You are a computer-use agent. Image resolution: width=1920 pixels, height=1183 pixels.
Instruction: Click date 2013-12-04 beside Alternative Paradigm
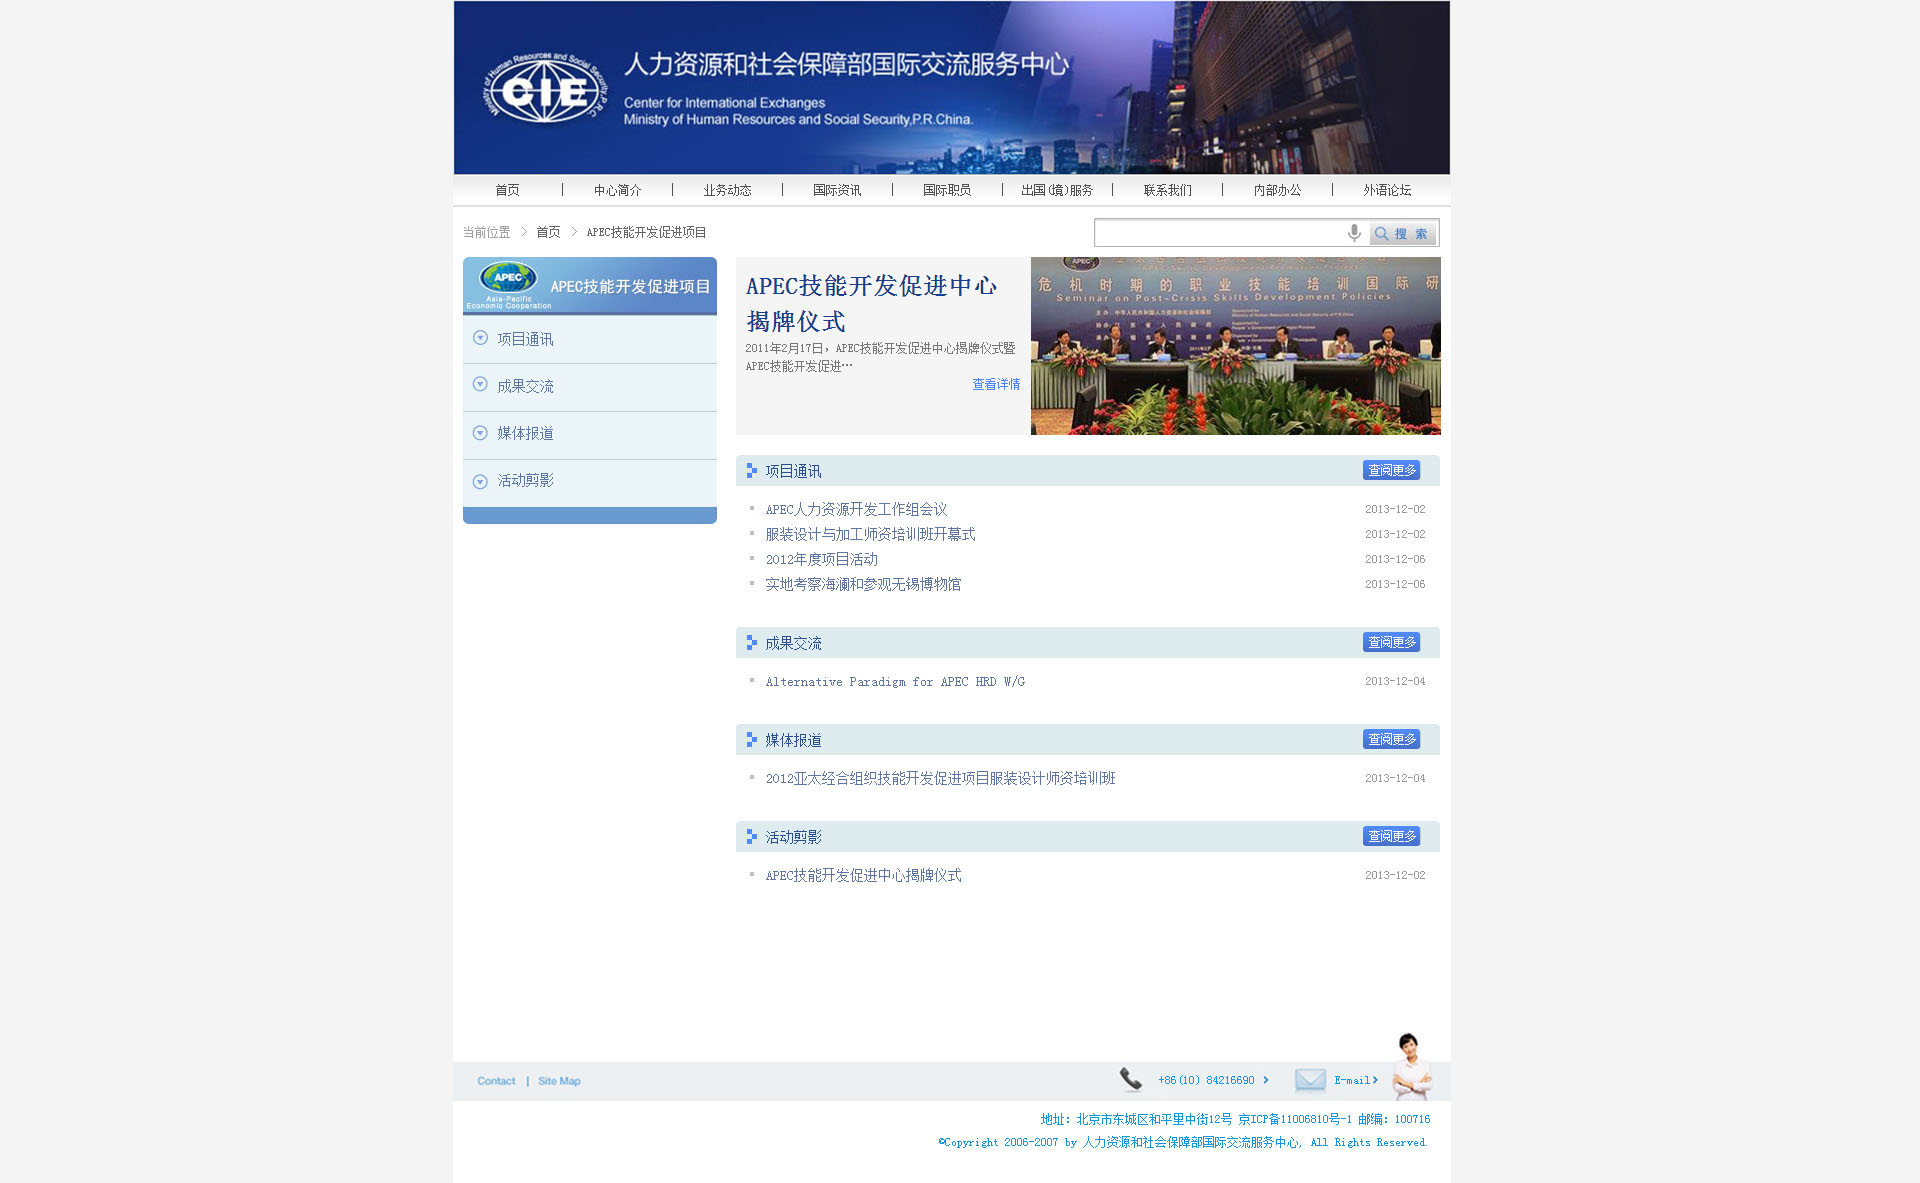(1395, 681)
